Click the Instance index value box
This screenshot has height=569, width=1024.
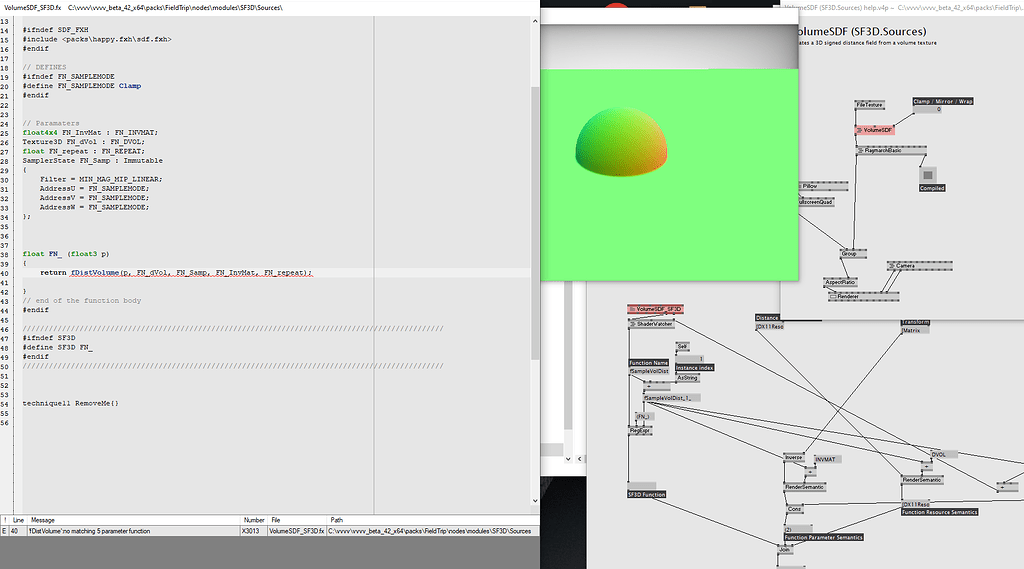coord(690,359)
